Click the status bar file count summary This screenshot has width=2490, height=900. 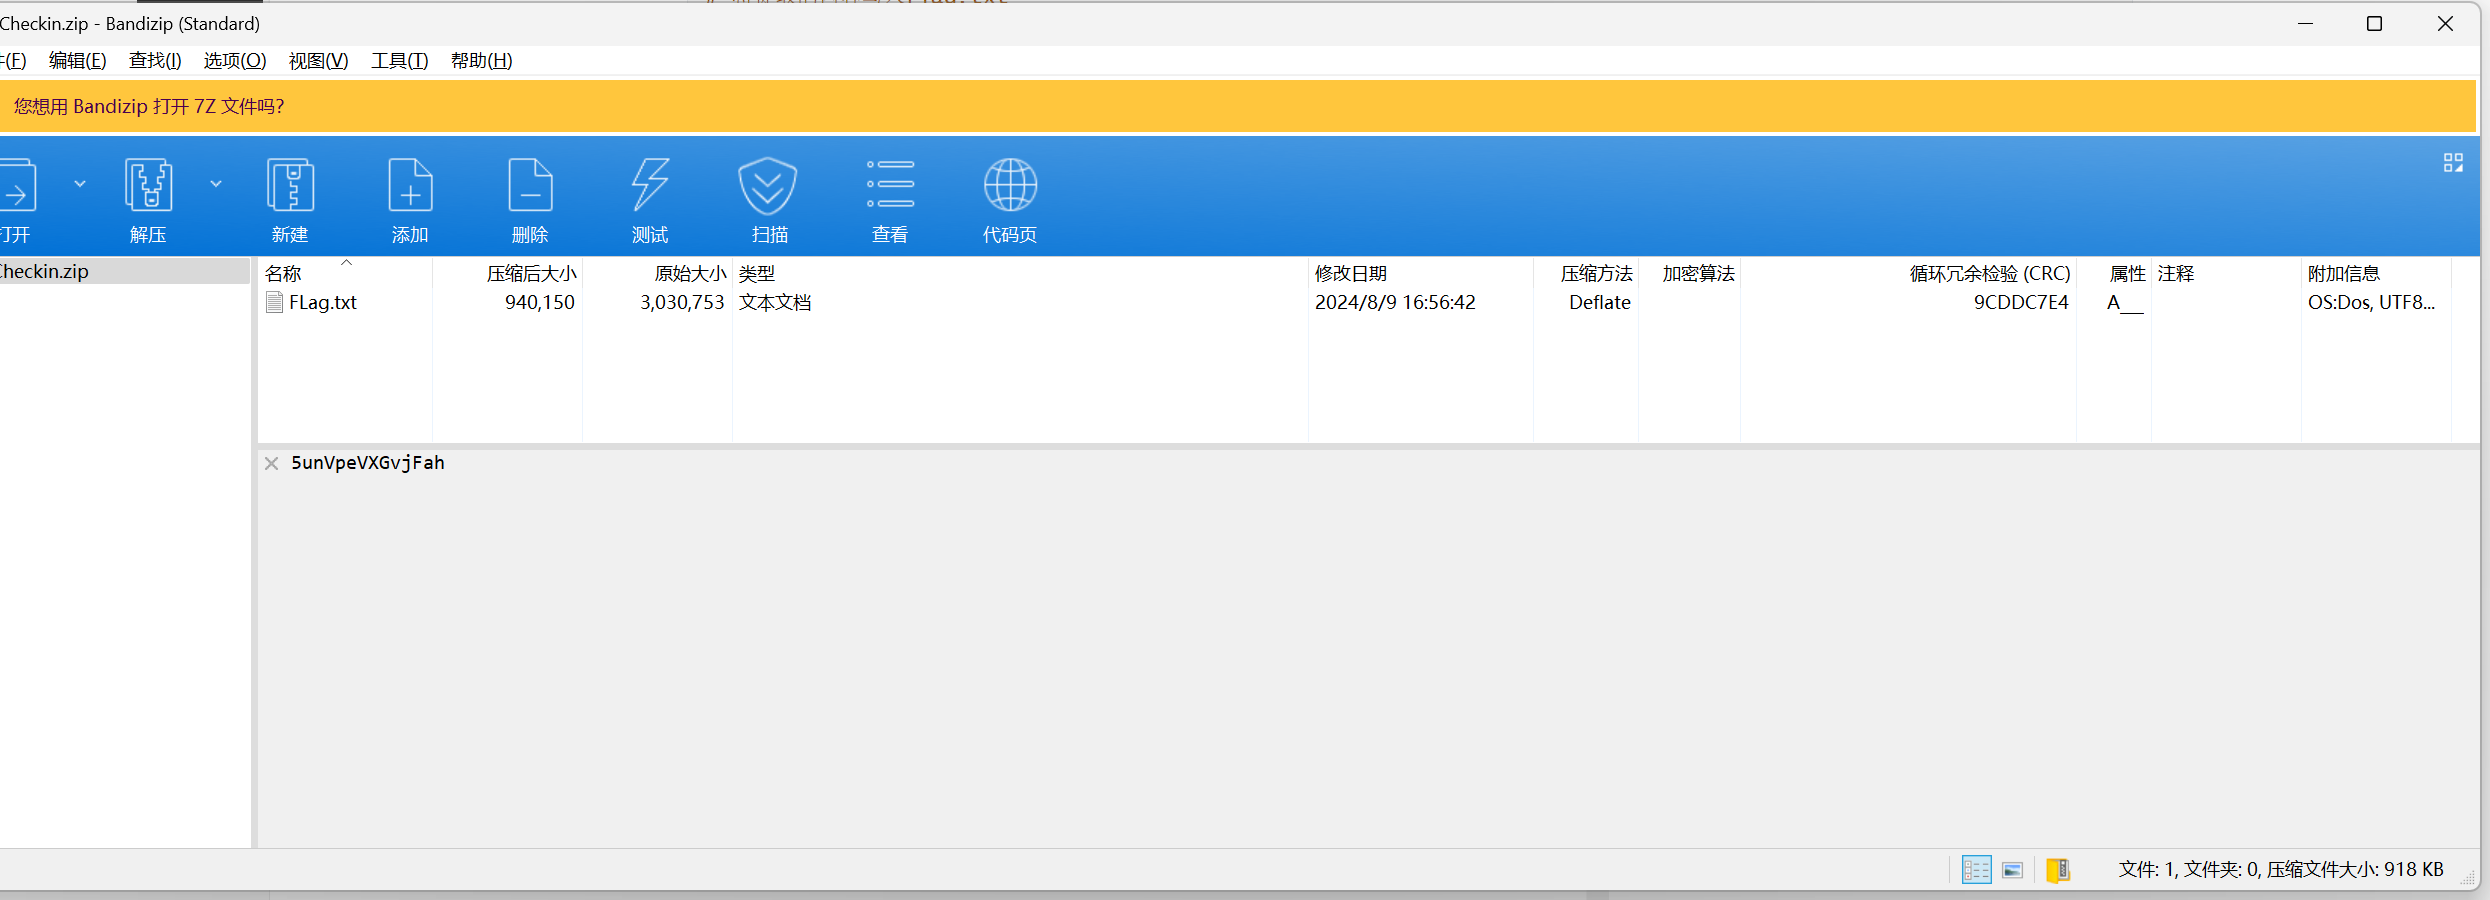[x=2281, y=870]
